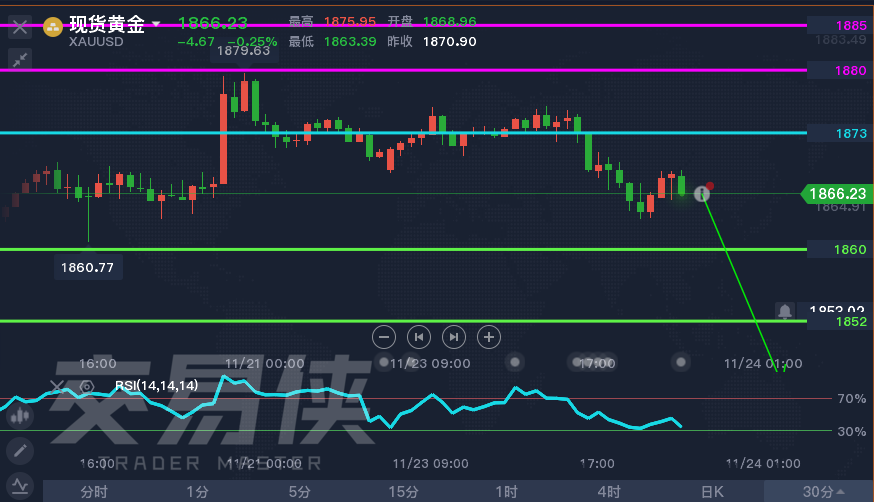Select the 1时 timeframe tab
The image size is (874, 502).
tap(506, 491)
